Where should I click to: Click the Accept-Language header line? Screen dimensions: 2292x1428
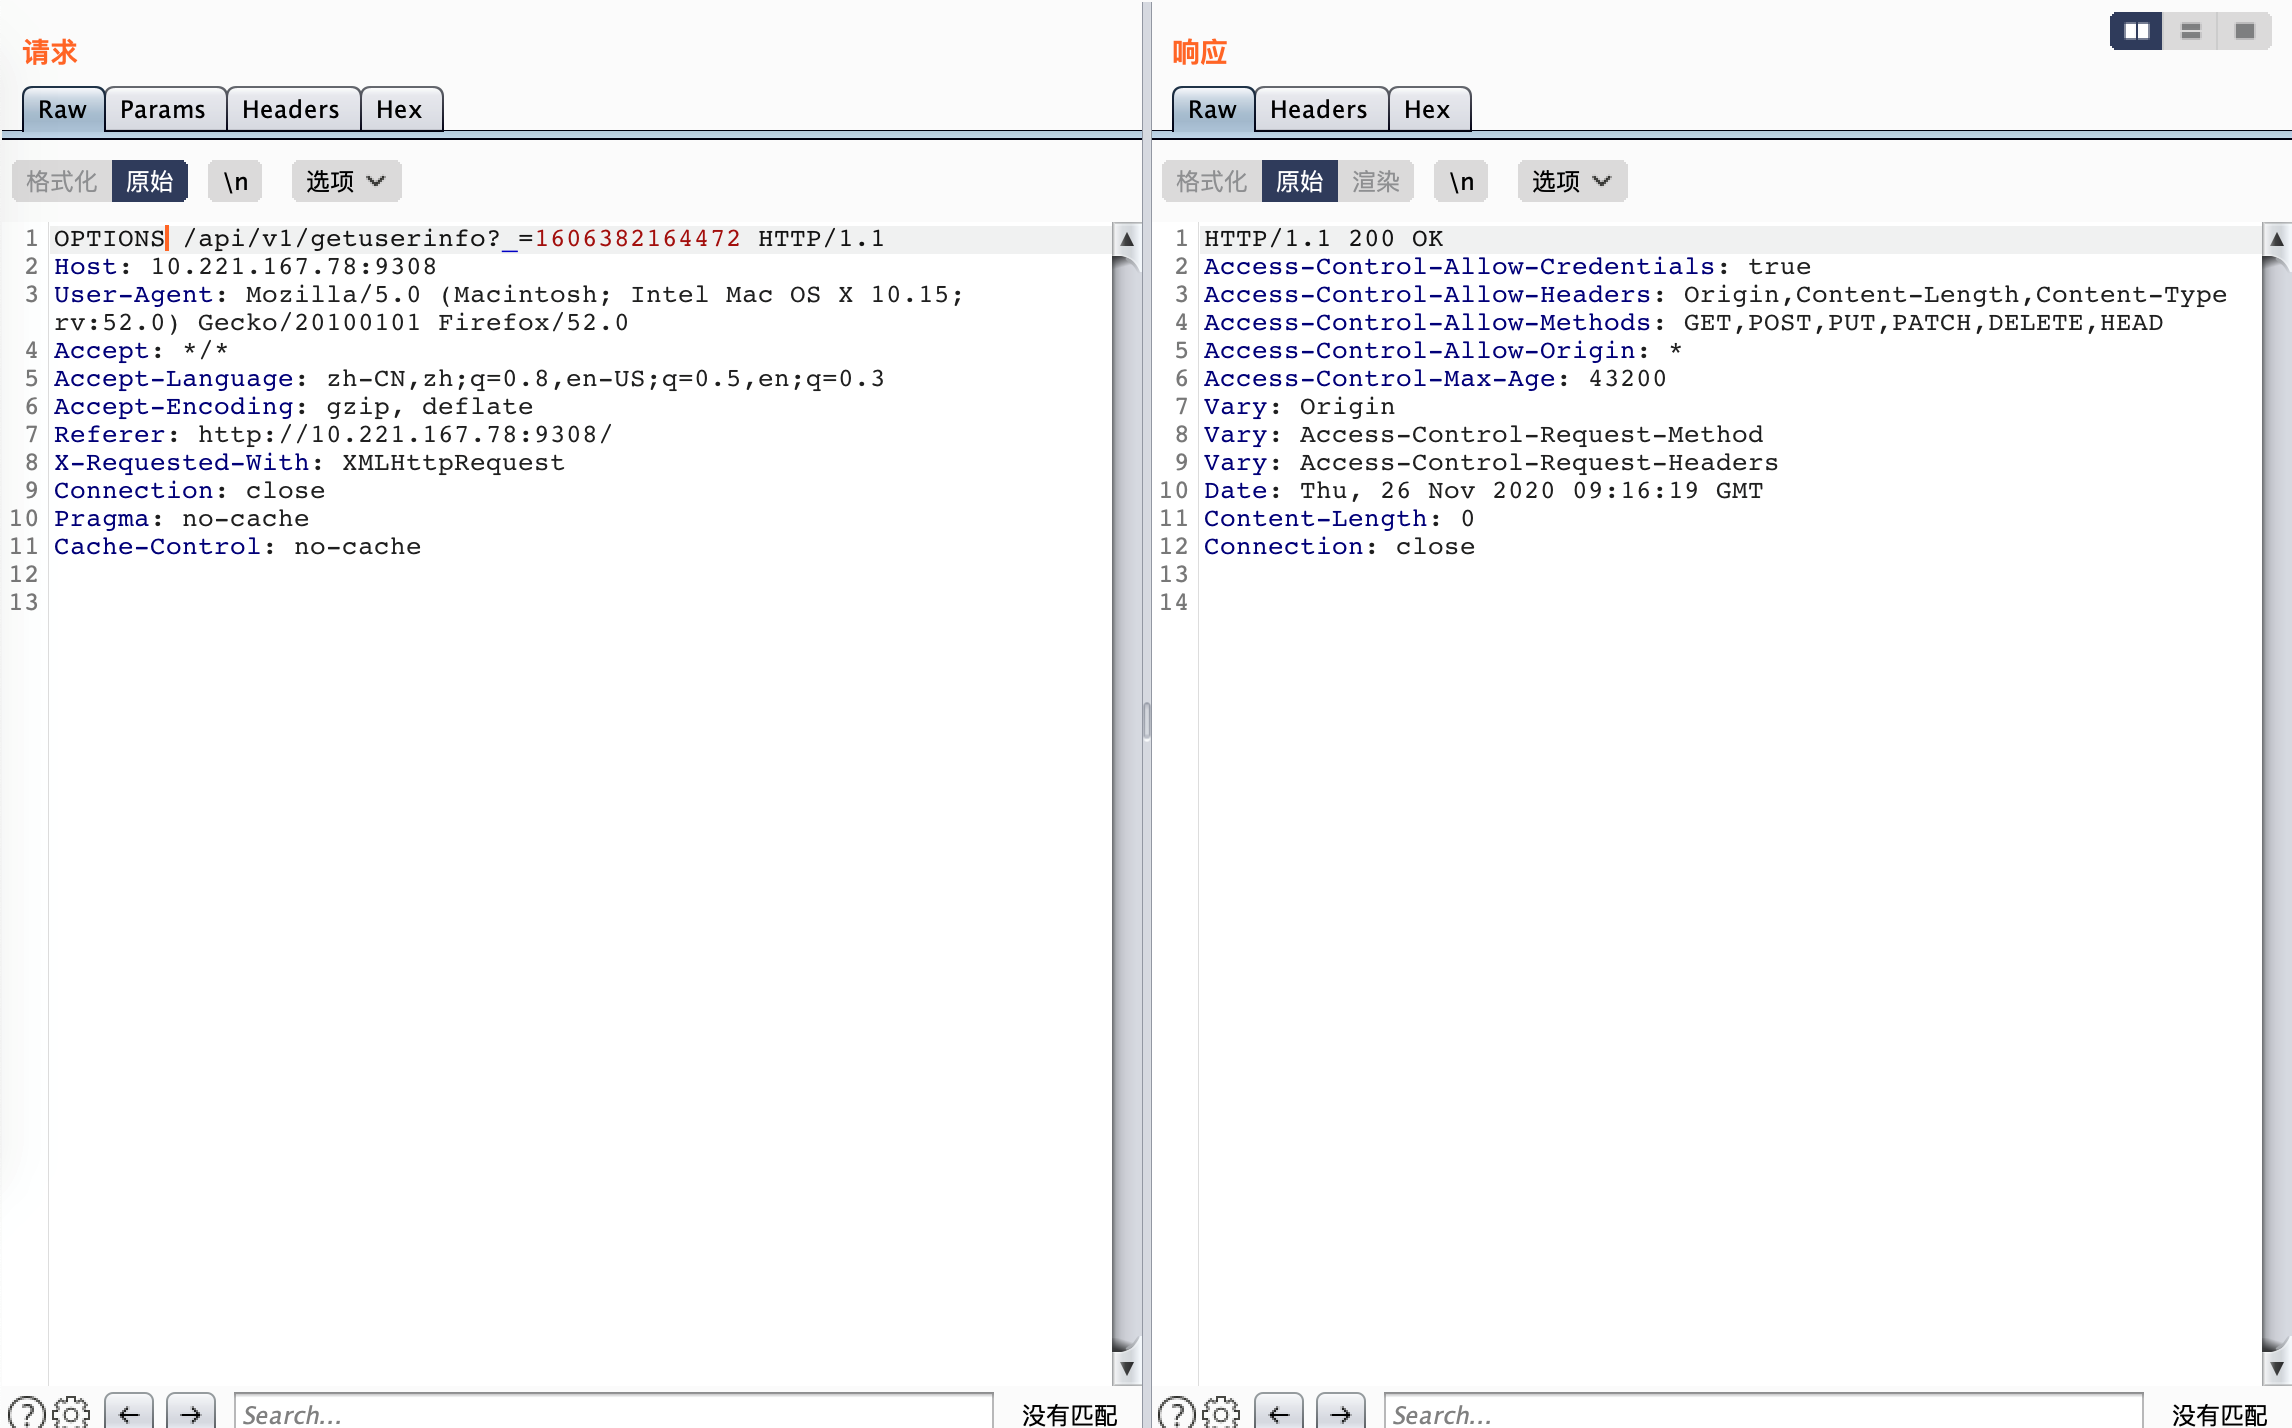tap(469, 379)
